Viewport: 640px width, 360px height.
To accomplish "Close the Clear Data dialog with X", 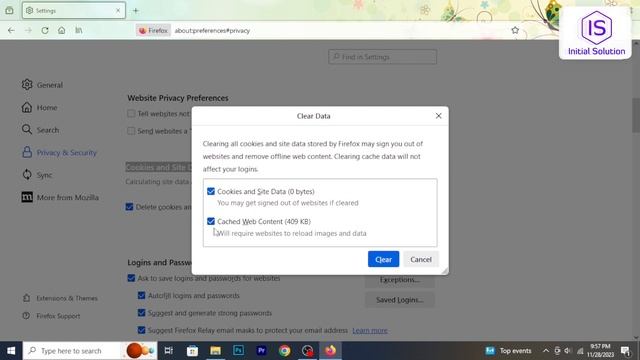I will pos(438,116).
